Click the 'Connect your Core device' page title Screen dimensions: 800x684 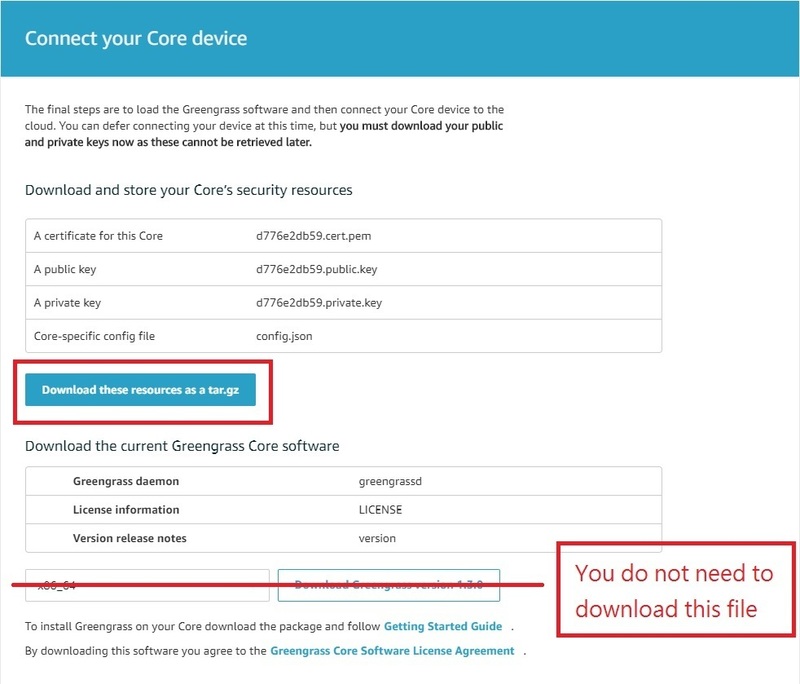pos(136,39)
